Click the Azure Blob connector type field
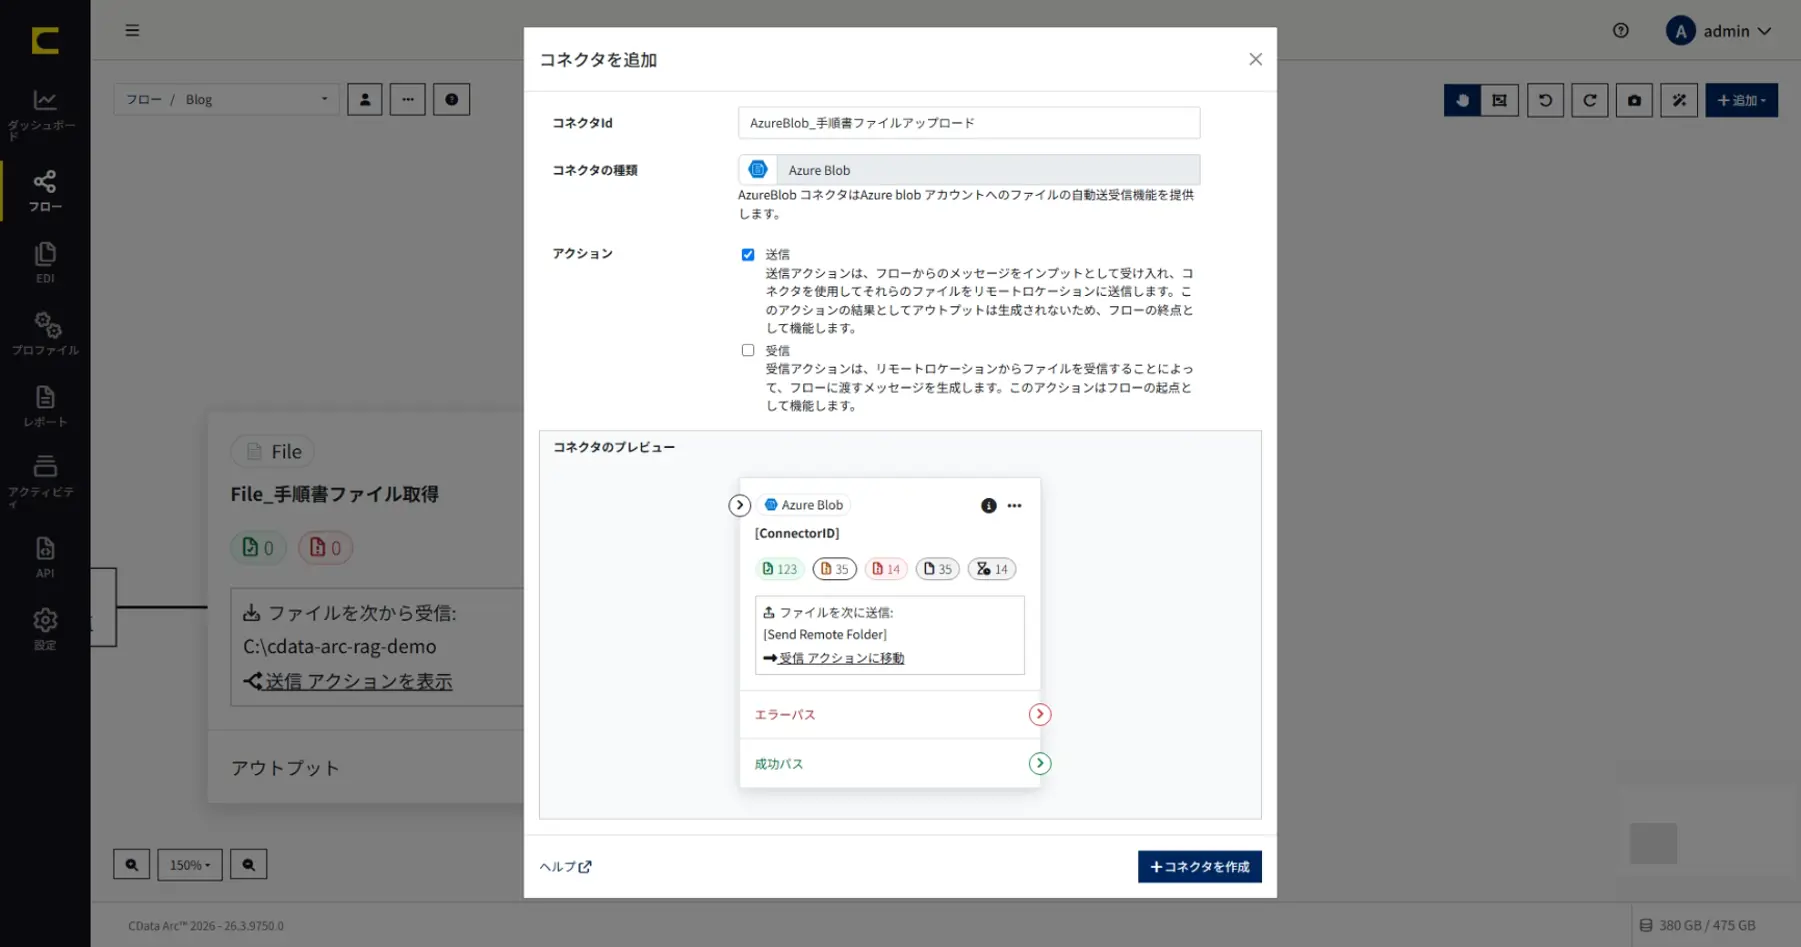This screenshot has height=947, width=1801. pos(968,170)
